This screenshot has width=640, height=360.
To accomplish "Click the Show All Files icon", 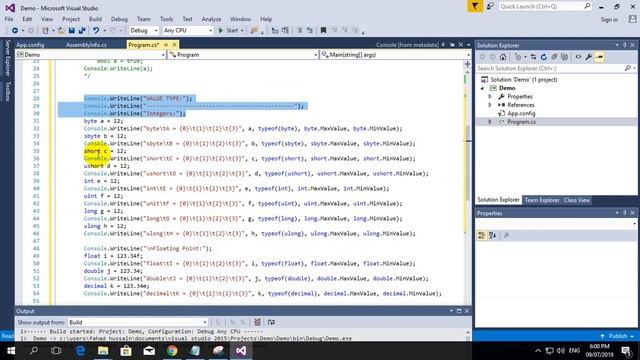I will (x=564, y=57).
